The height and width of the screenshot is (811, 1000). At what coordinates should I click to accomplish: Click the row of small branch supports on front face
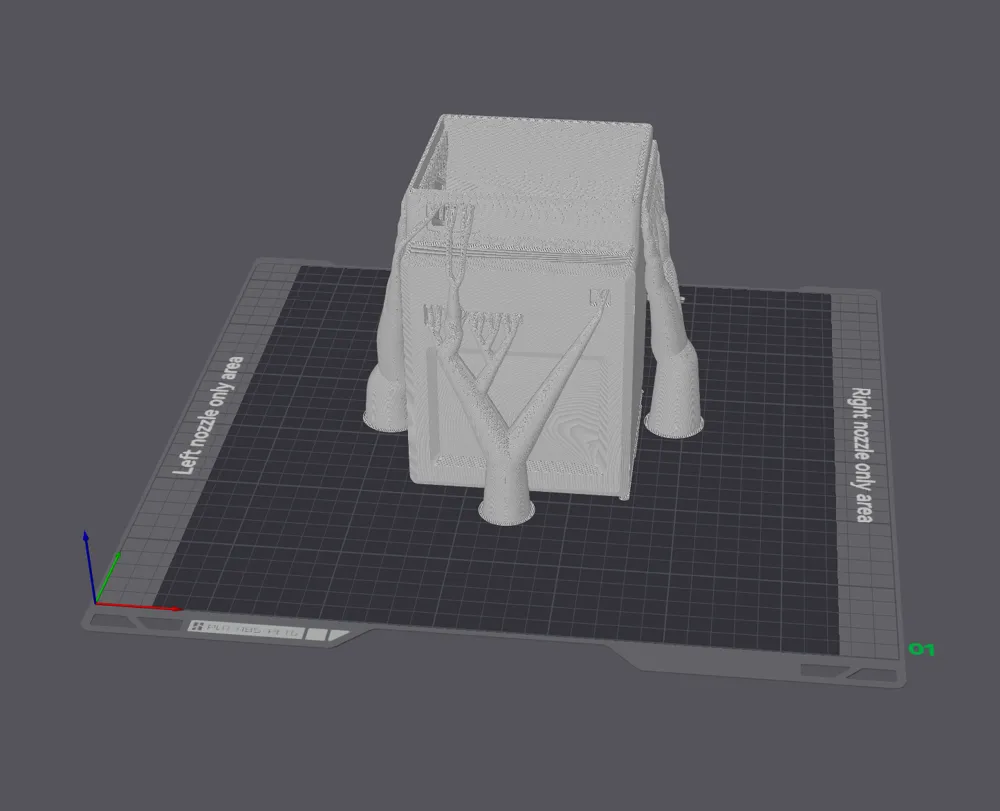473,322
